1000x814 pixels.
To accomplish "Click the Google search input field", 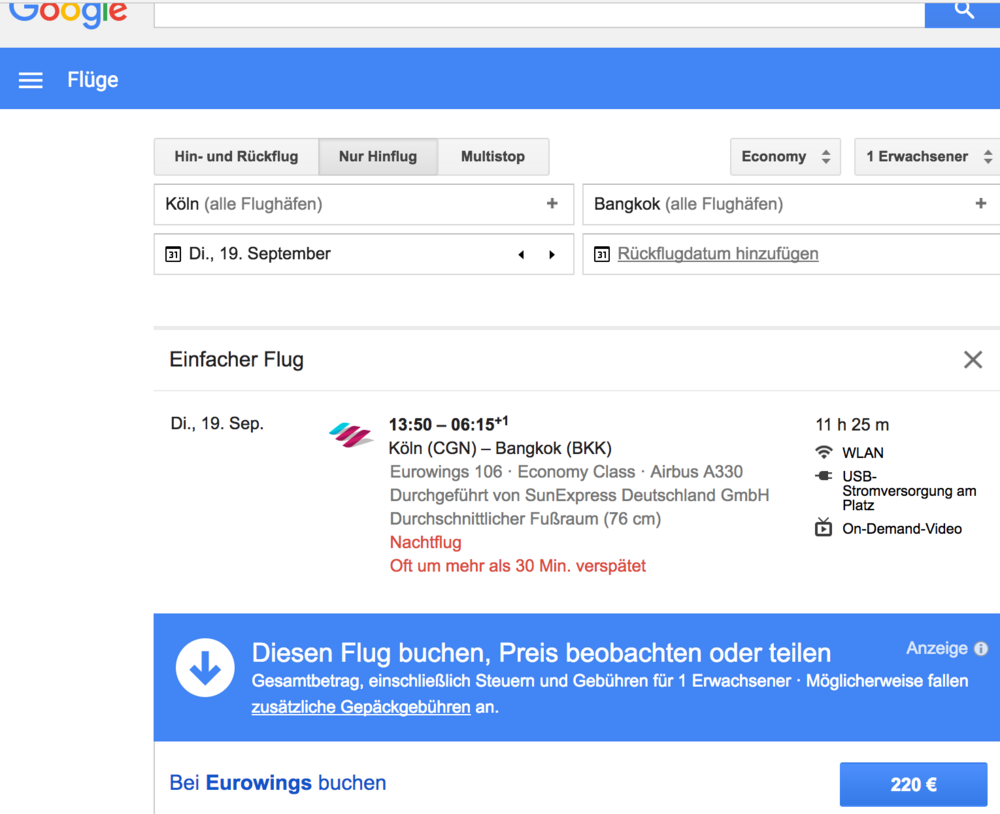I will [x=538, y=12].
